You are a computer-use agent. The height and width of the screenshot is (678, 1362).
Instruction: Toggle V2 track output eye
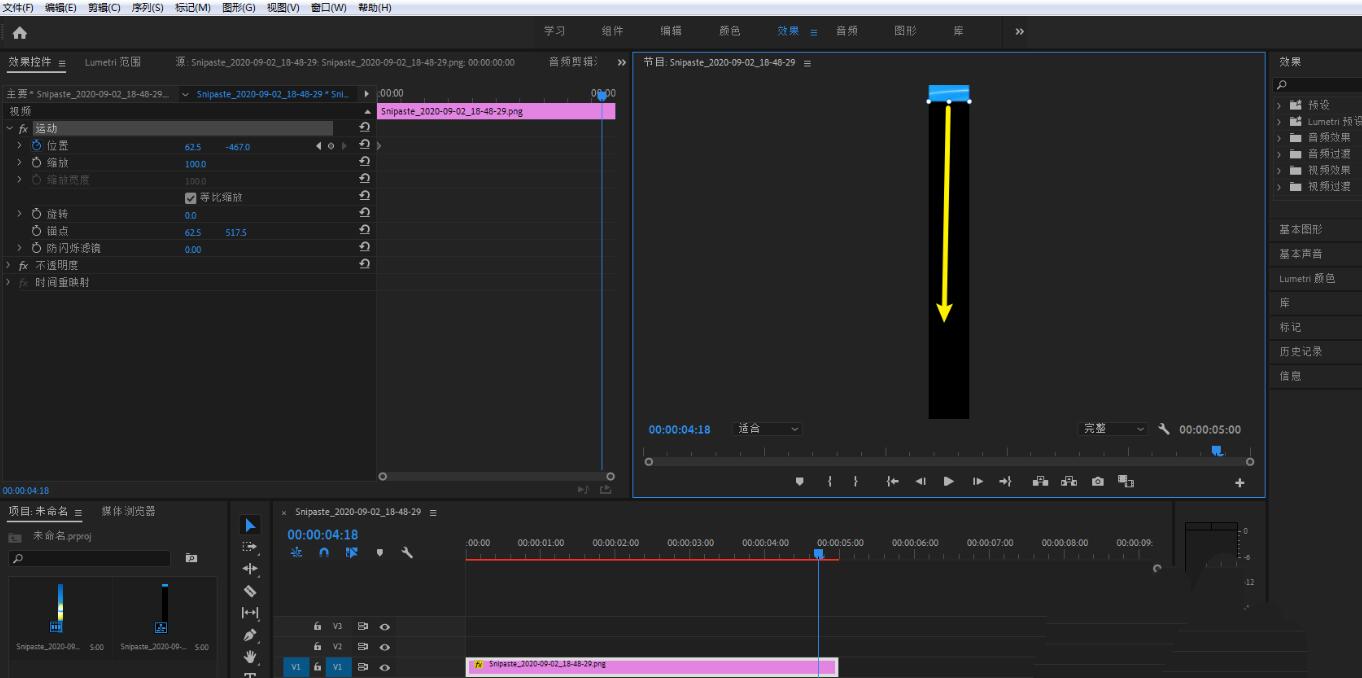(x=384, y=646)
